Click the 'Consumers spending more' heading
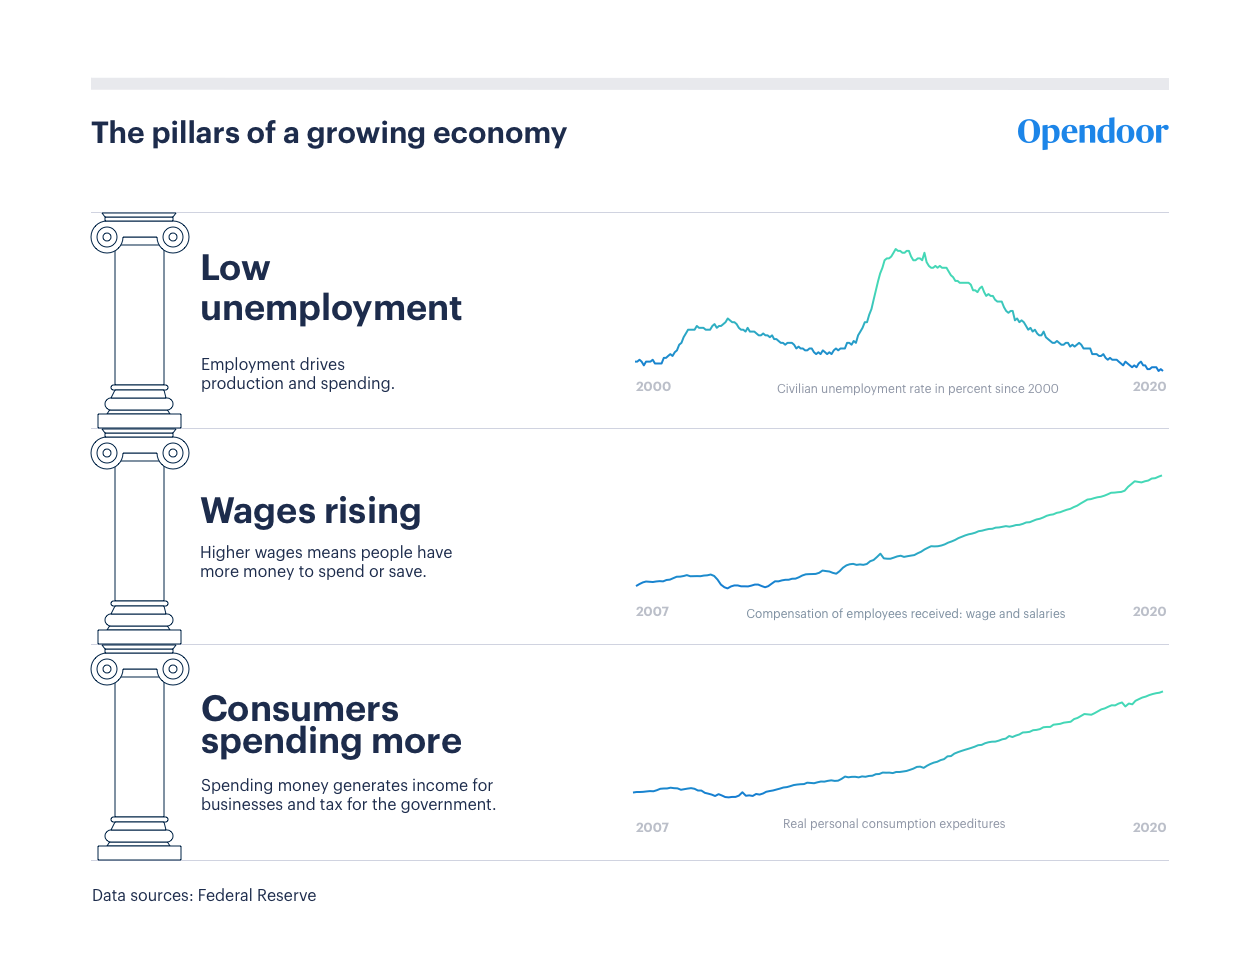1260x955 pixels. point(331,724)
